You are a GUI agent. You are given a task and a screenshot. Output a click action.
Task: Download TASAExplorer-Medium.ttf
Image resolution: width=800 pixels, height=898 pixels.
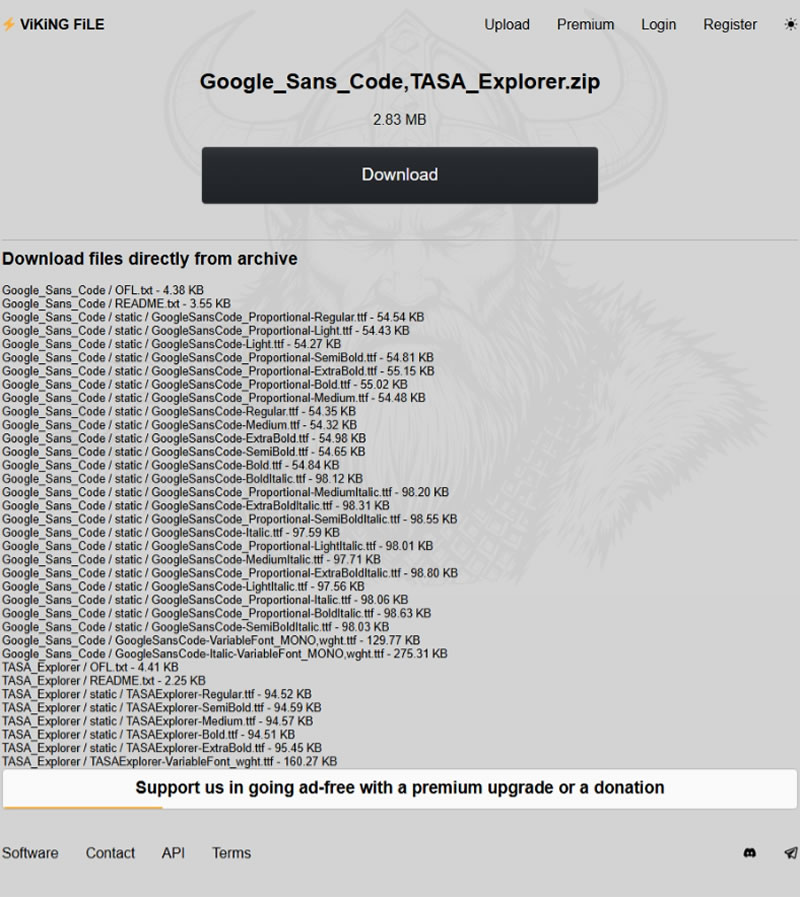click(157, 721)
